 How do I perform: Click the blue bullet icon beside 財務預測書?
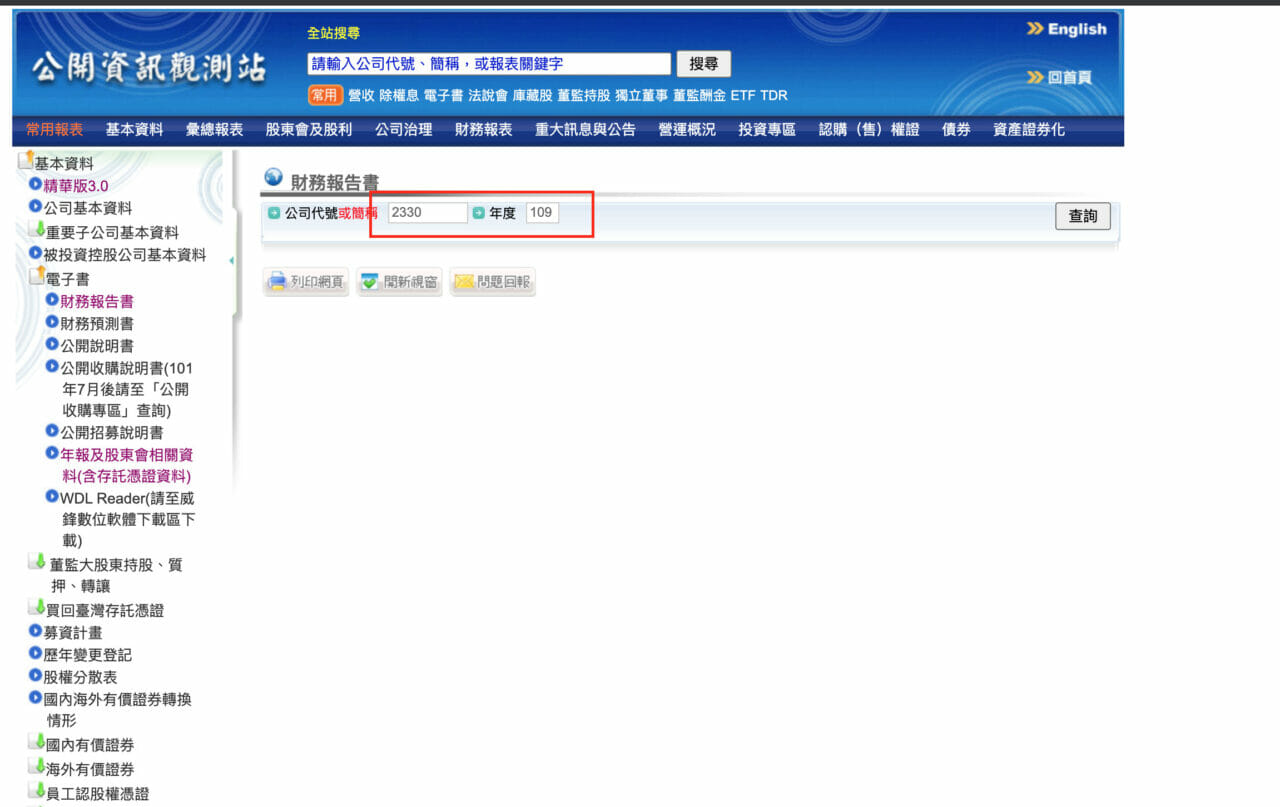[x=52, y=322]
